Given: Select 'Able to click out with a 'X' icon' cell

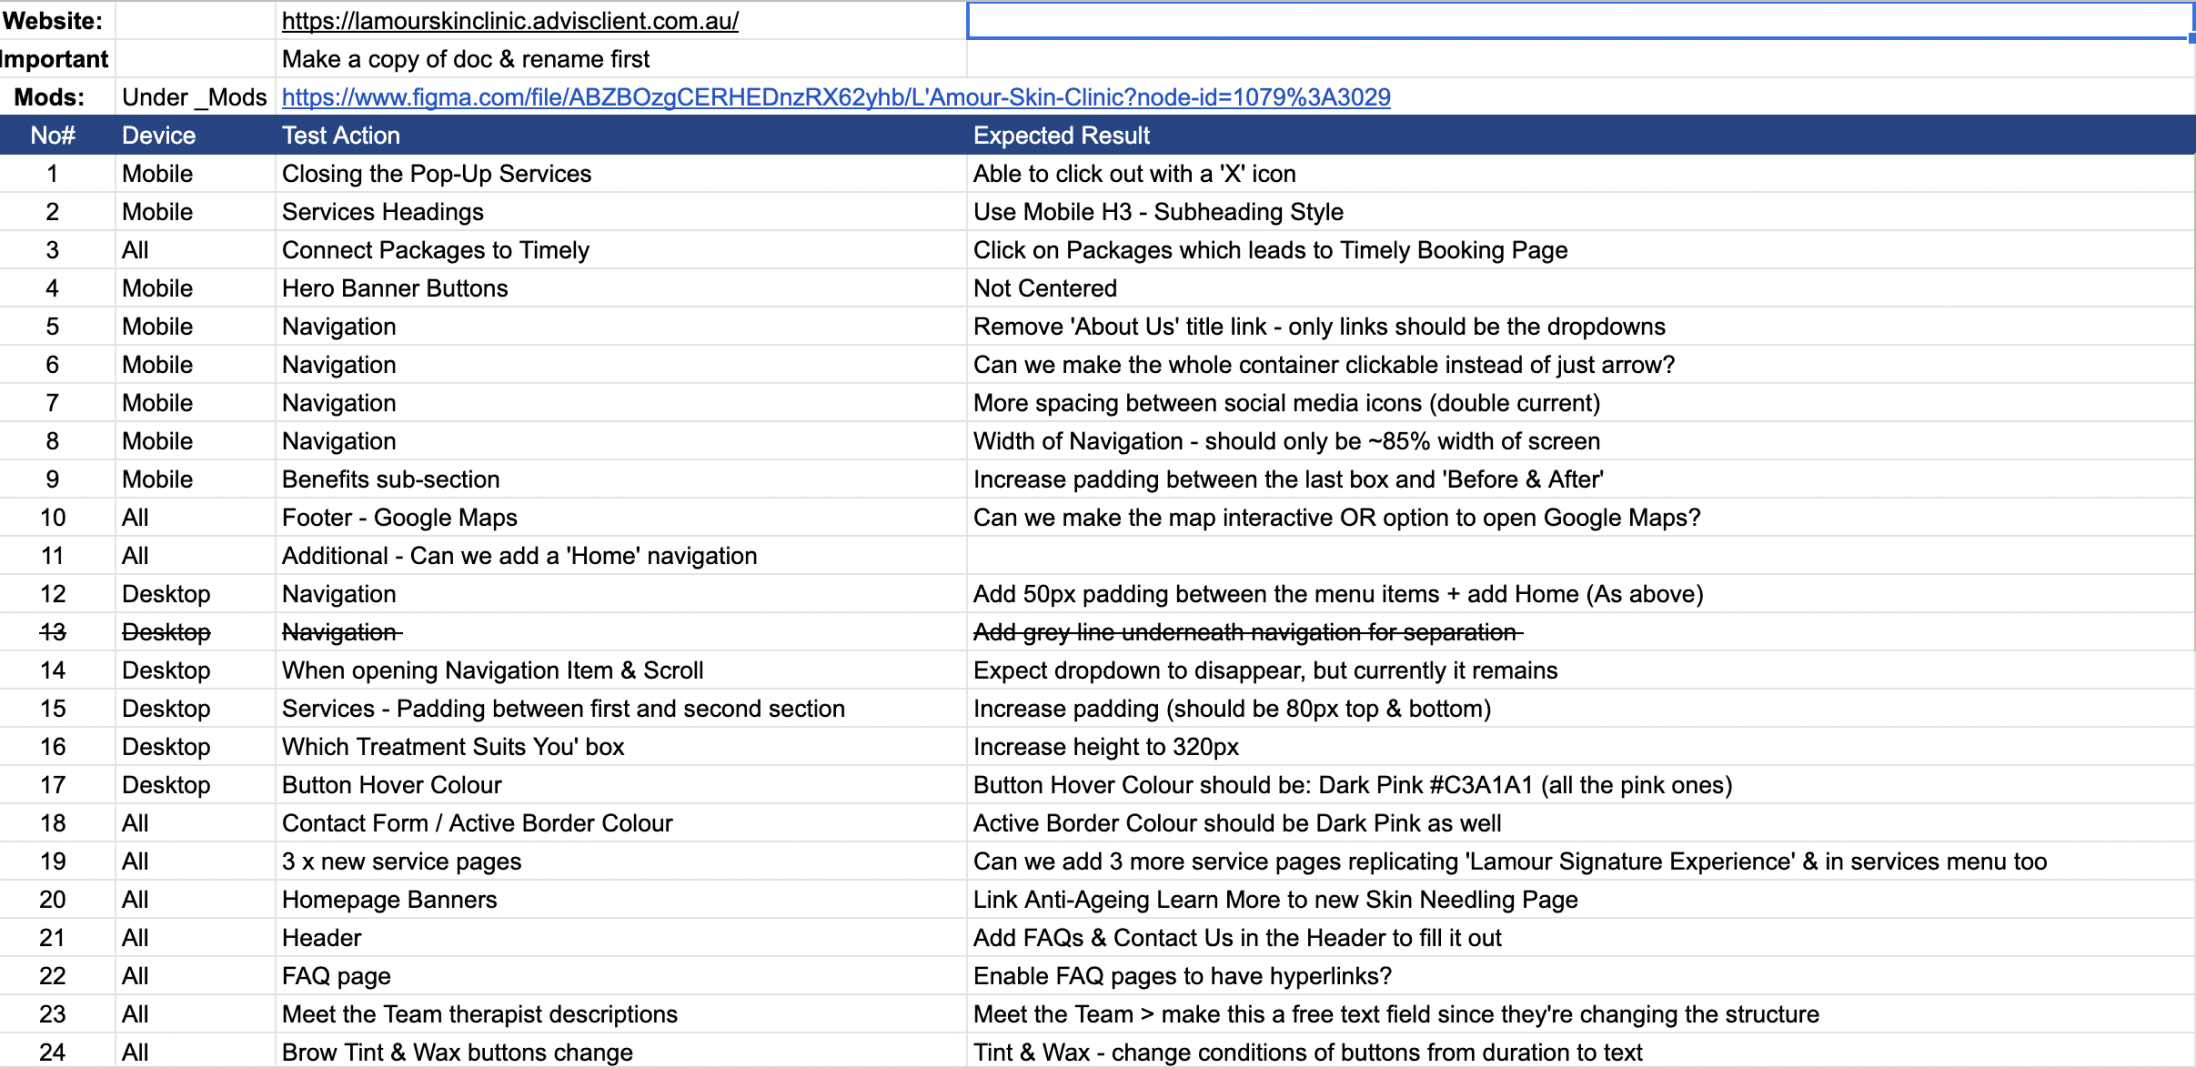Looking at the screenshot, I should click(1580, 174).
